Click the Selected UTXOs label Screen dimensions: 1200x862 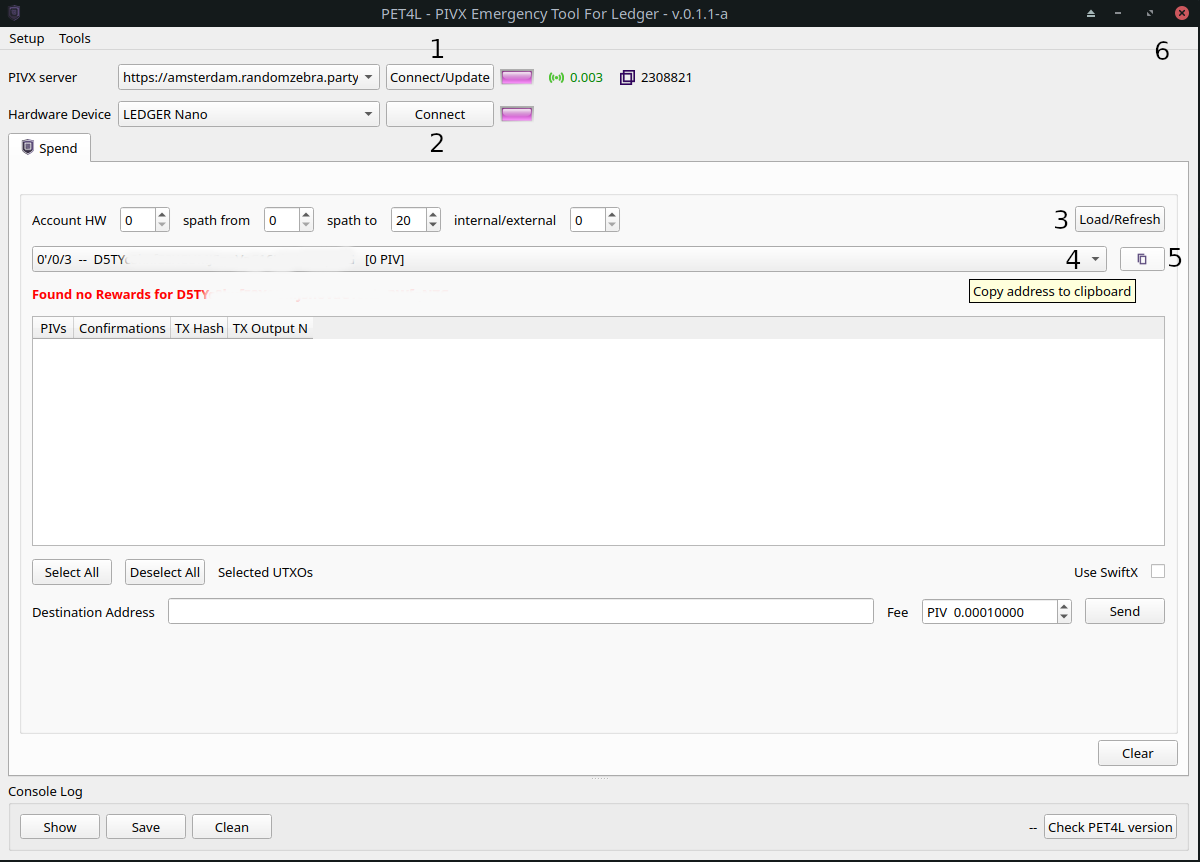[265, 572]
